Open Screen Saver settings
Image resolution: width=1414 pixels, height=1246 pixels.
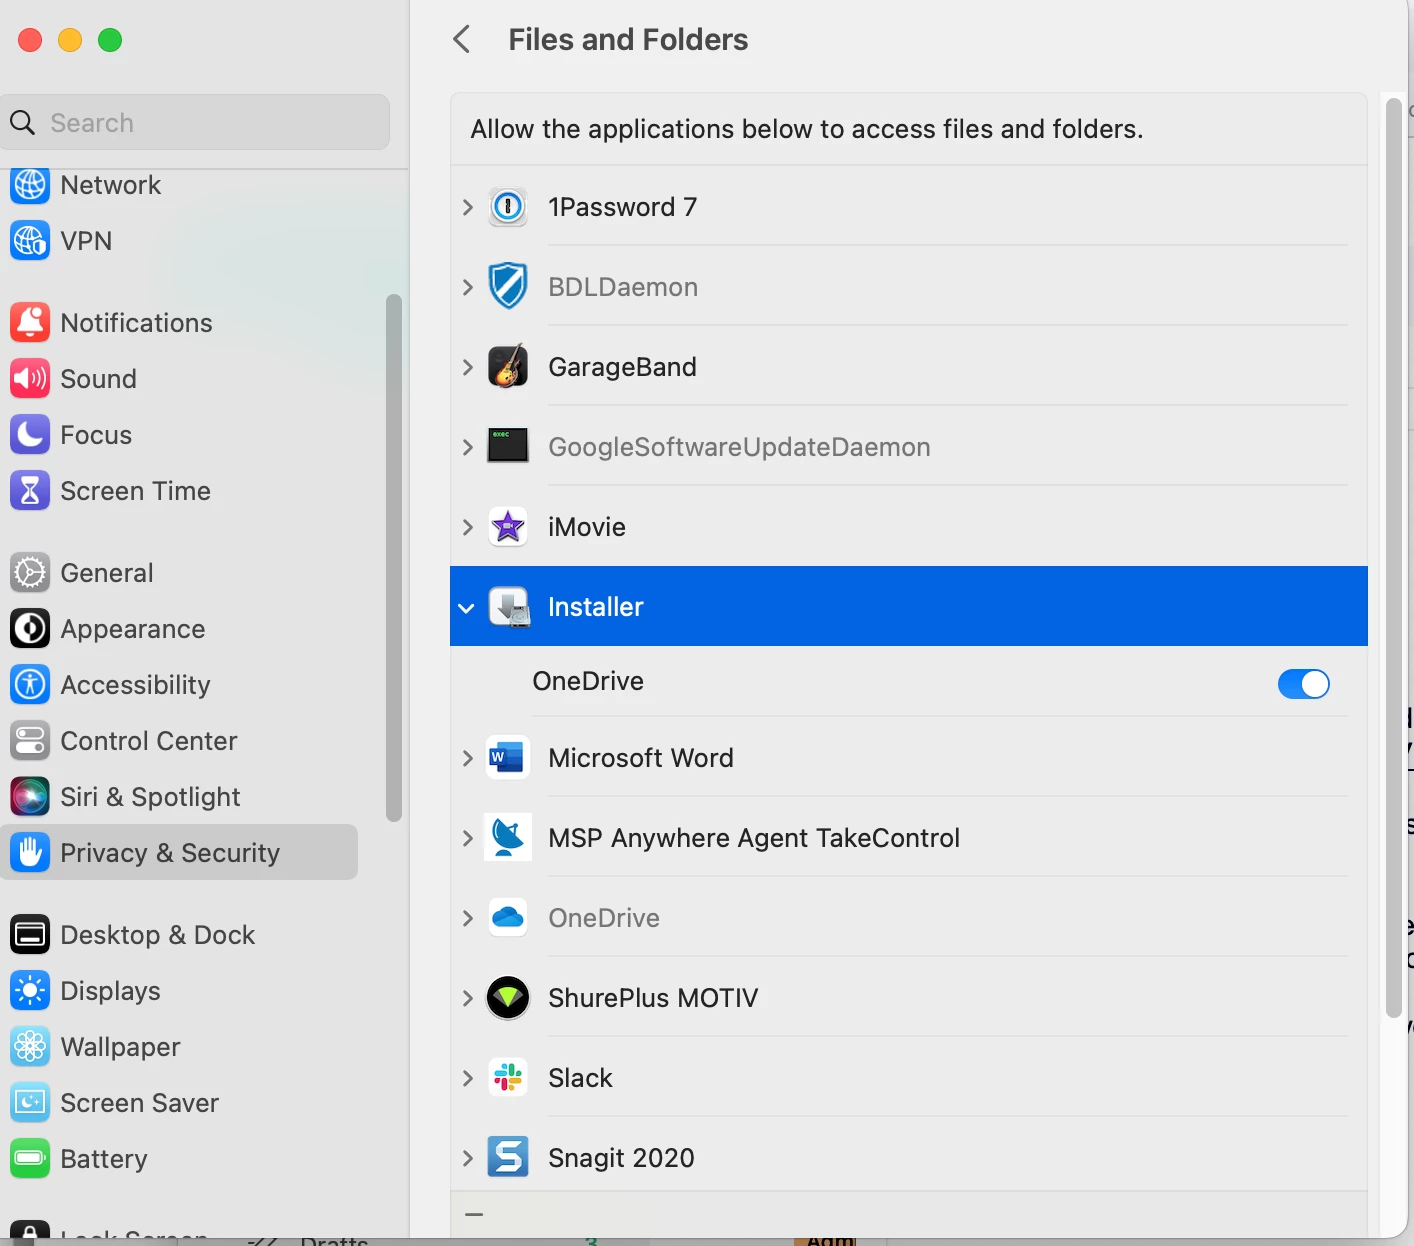tap(179, 1103)
